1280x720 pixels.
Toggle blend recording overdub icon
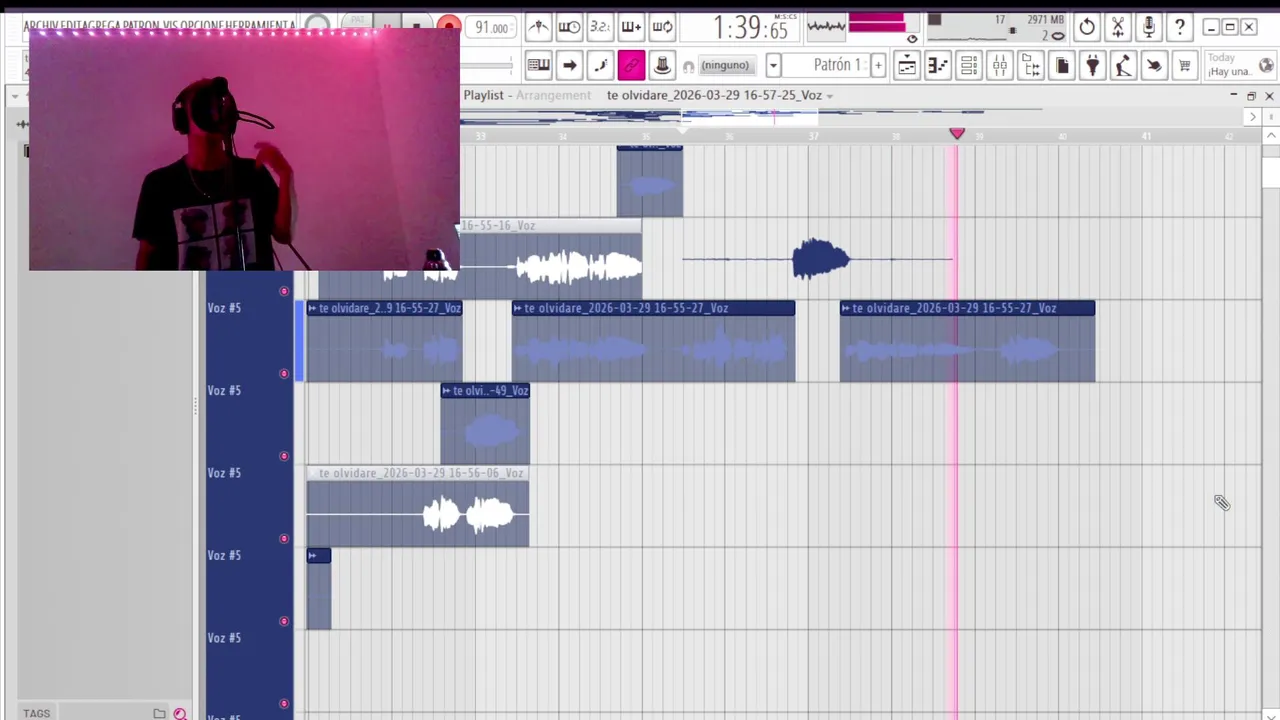point(631,27)
